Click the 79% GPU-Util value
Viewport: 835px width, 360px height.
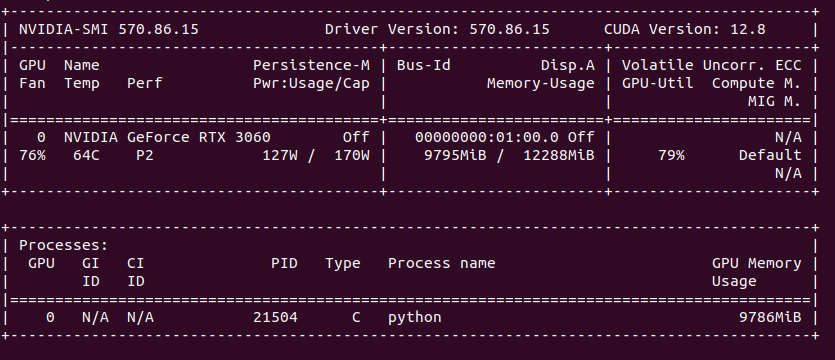671,156
